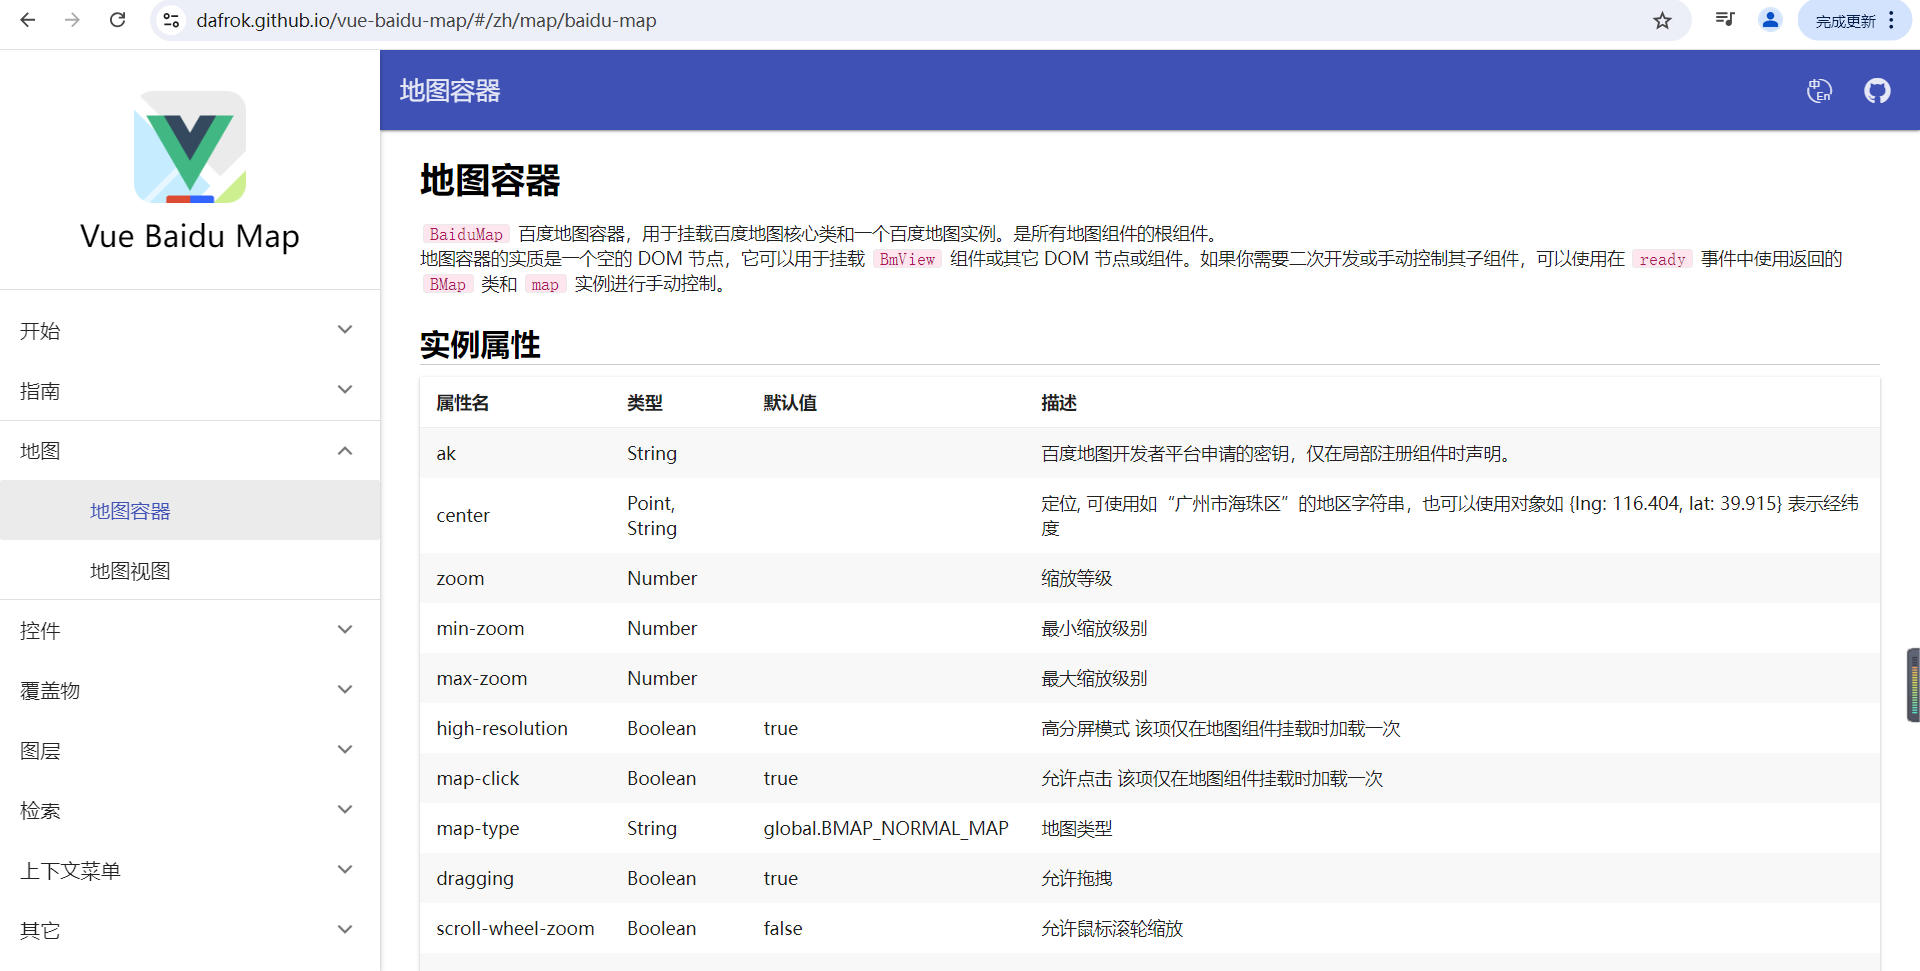Image resolution: width=1920 pixels, height=971 pixels.
Task: Expand the 上下文菜单 sidebar section
Action: pos(190,870)
